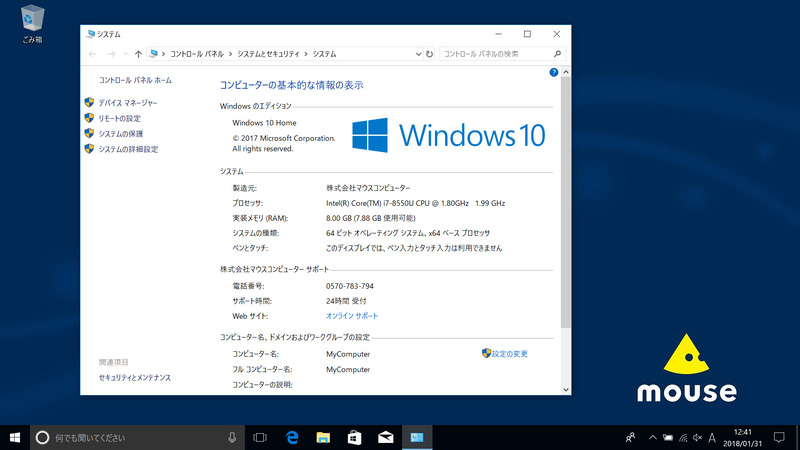The width and height of the screenshot is (800, 450).
Task: Open システムの保護 link
Action: 120,134
